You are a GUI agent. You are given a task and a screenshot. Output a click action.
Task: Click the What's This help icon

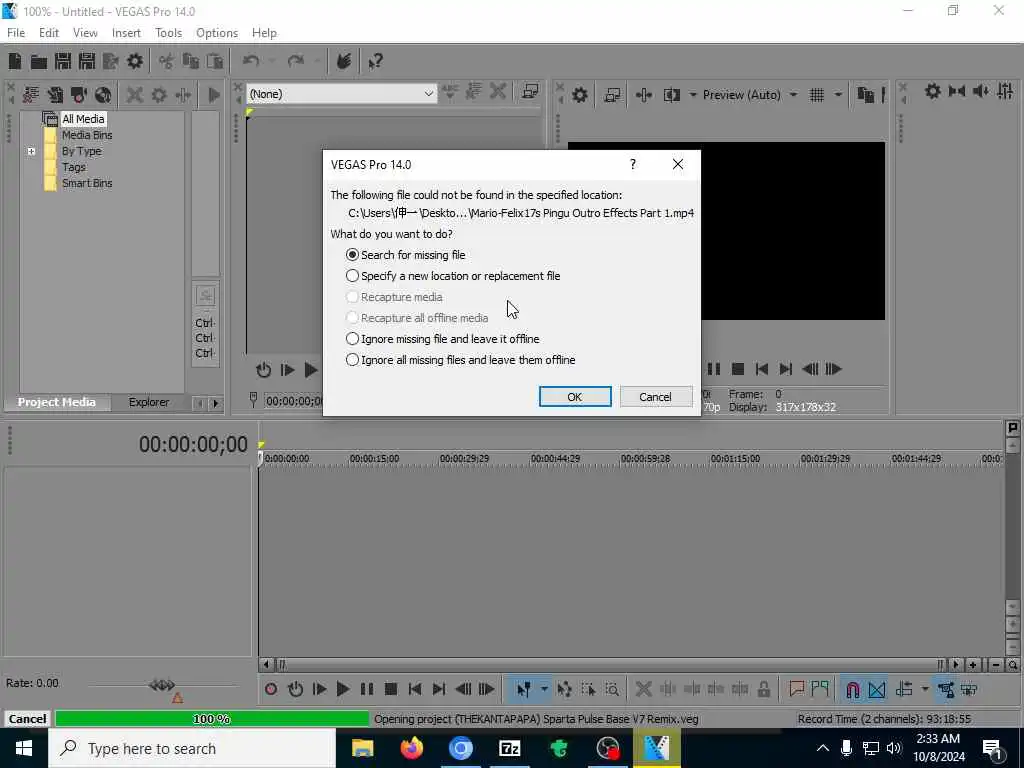376,61
